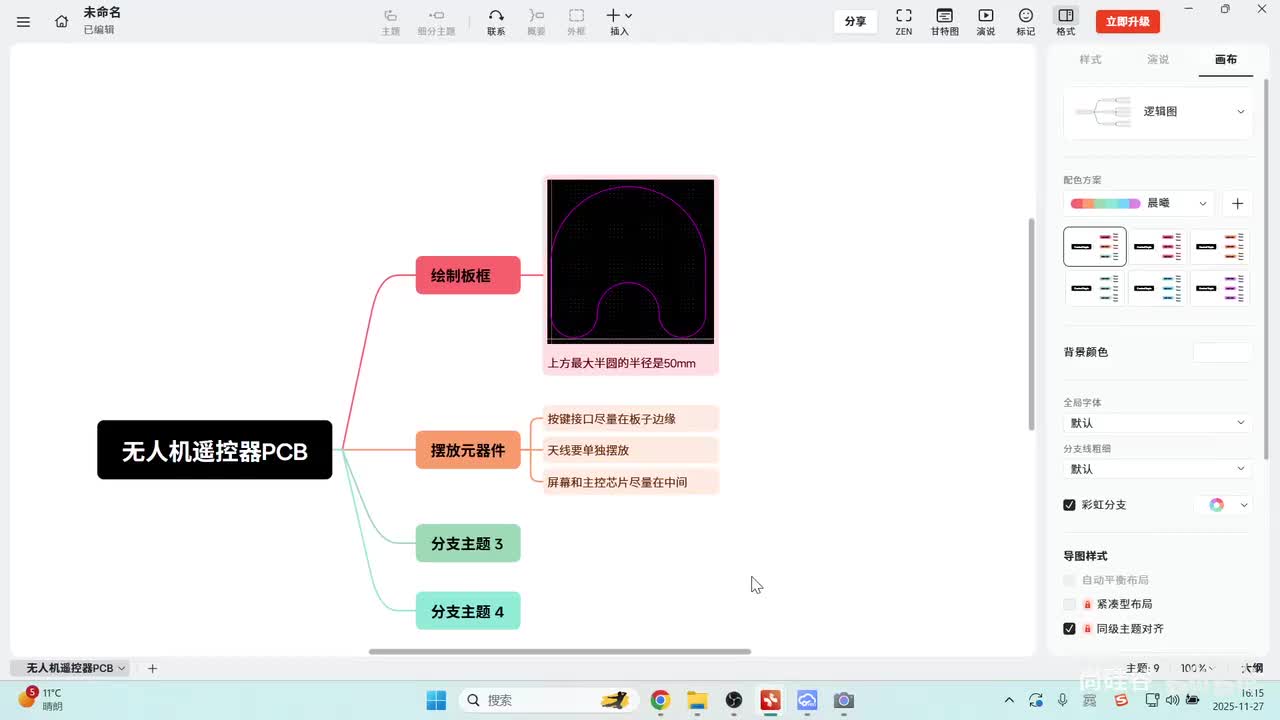Select caption 上方最大半圆的半径是50mm
The height and width of the screenshot is (720, 1280).
point(621,363)
